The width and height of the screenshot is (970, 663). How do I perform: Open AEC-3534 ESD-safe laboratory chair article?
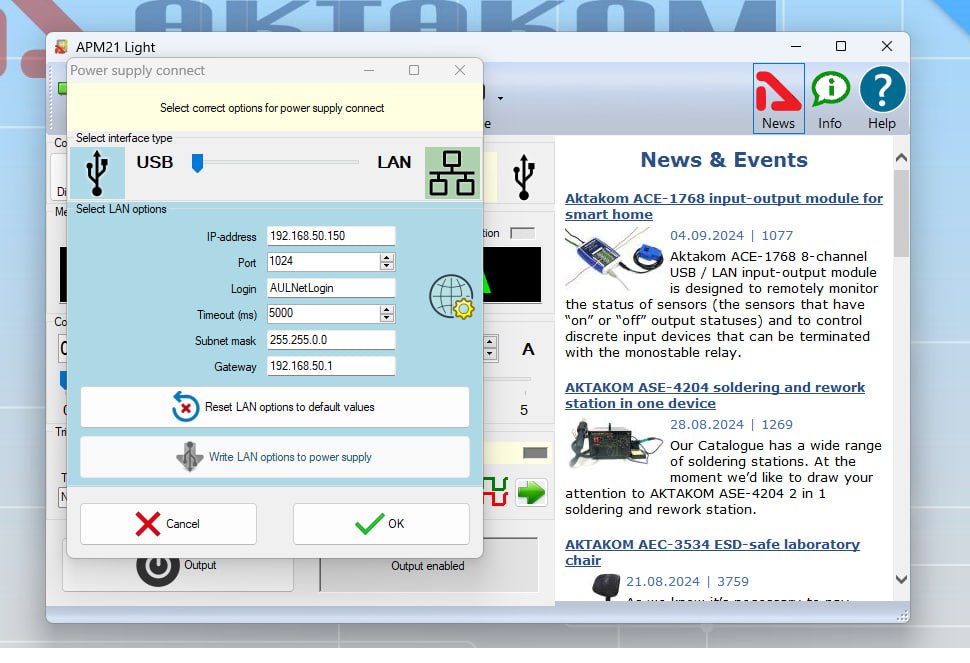click(713, 552)
